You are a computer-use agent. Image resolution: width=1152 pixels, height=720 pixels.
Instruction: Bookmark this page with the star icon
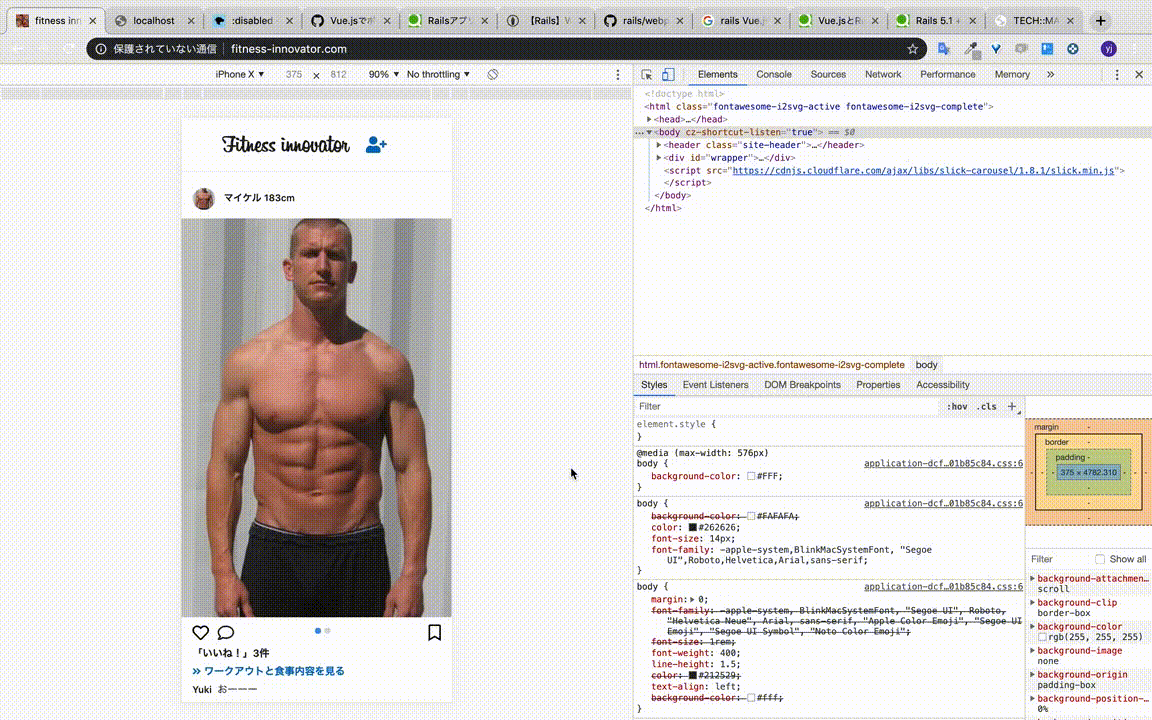(912, 49)
